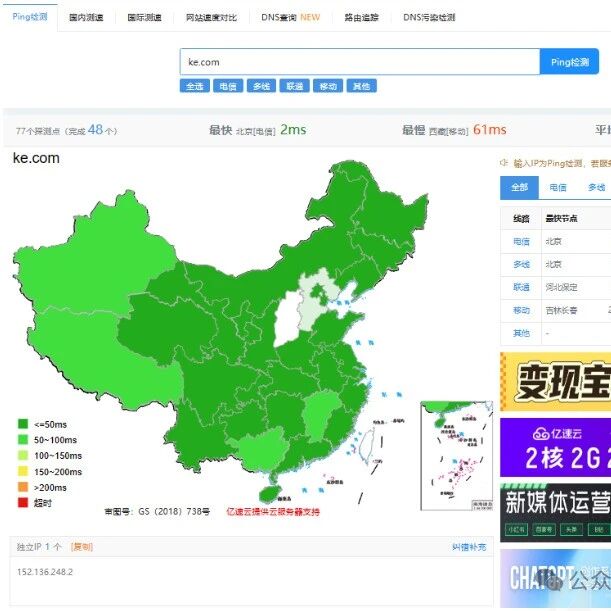611x611 pixels.
Task: Click the 100~150ms light green legend swatch
Action: pyautogui.click(x=23, y=456)
